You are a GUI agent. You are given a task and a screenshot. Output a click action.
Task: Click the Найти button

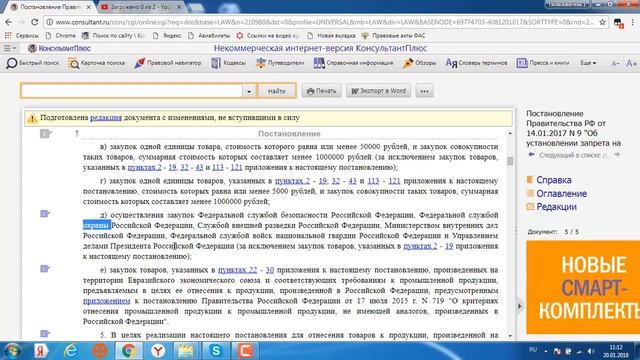277,91
